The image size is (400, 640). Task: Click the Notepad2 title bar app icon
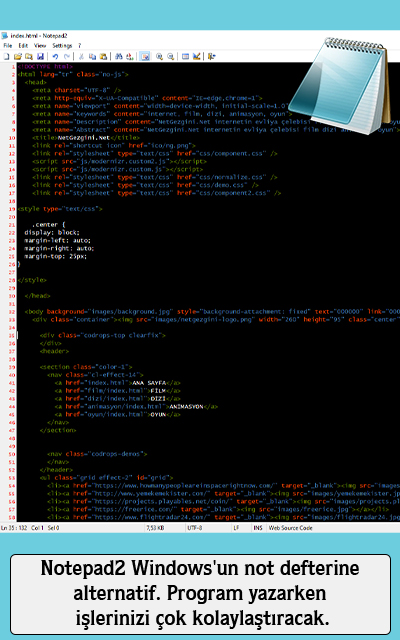4,36
